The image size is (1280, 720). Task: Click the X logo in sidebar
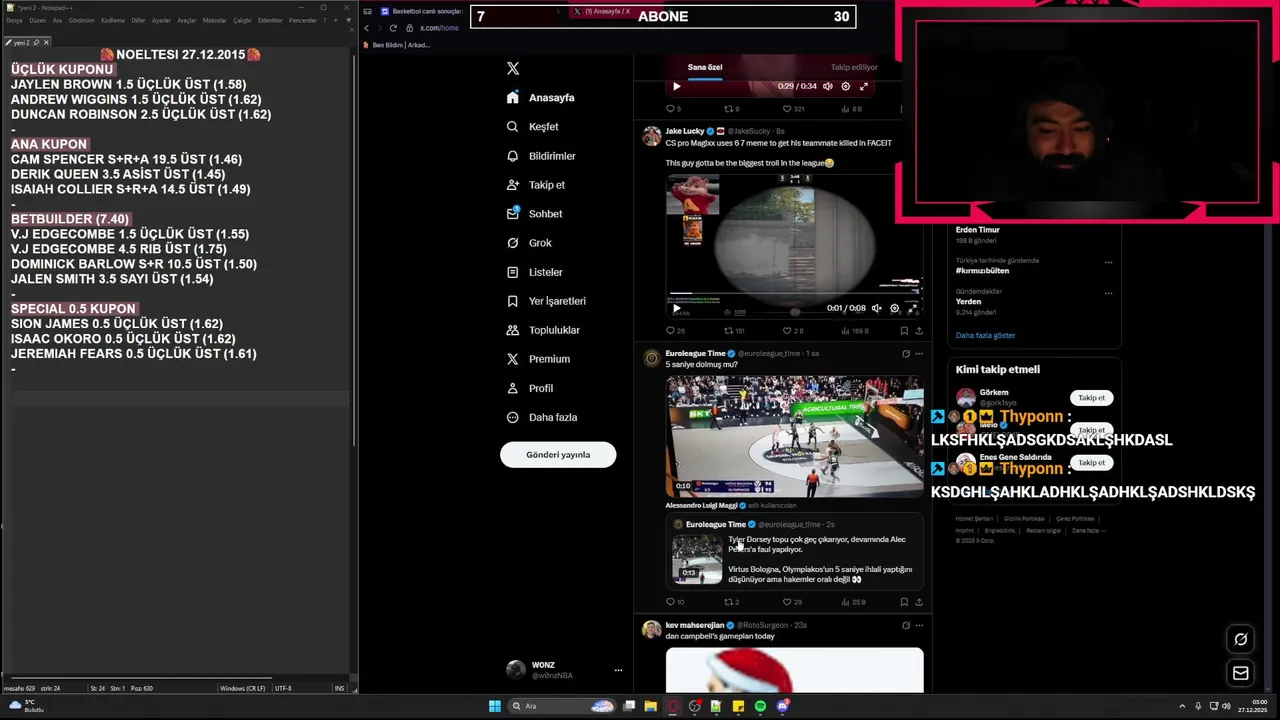pos(513,68)
